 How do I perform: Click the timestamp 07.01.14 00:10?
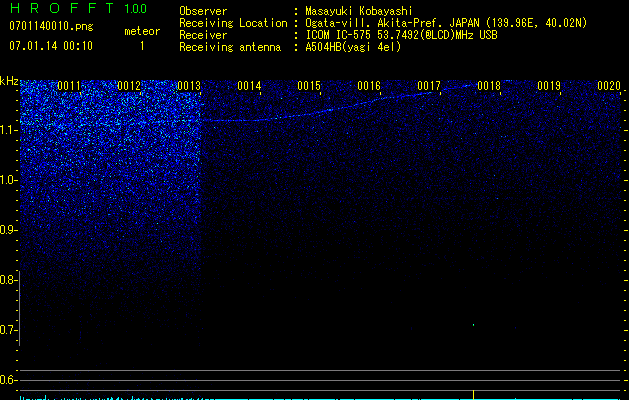[51, 45]
